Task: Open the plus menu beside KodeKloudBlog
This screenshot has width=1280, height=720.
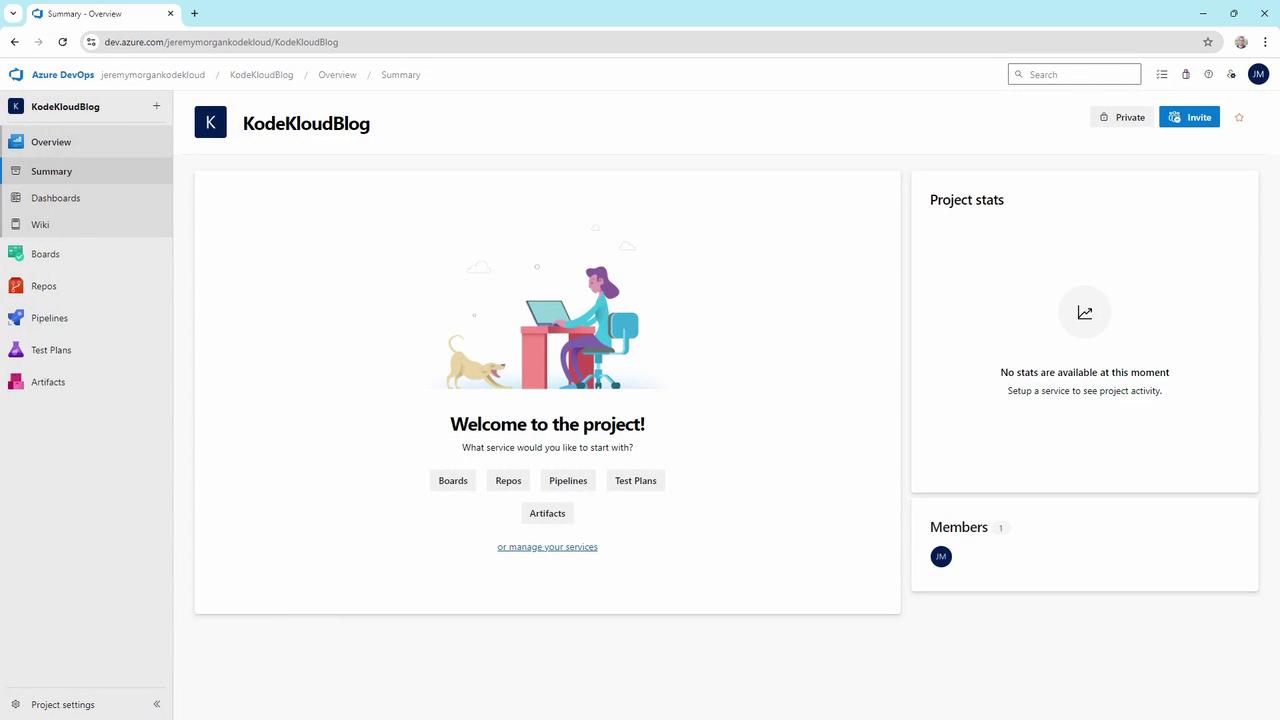Action: [x=156, y=106]
